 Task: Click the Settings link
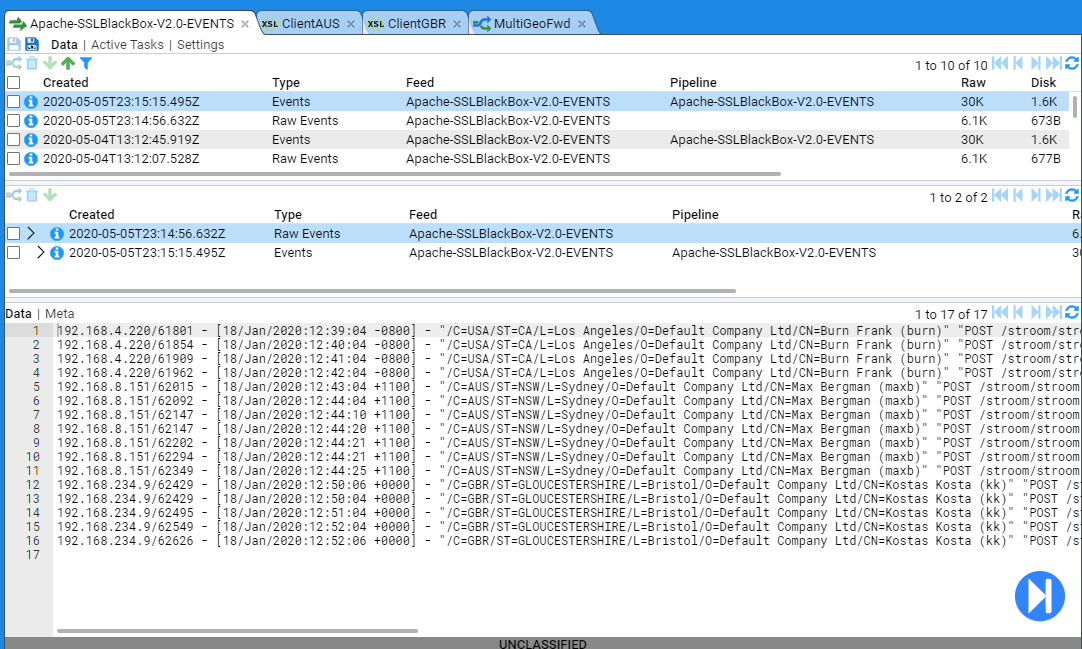point(200,45)
